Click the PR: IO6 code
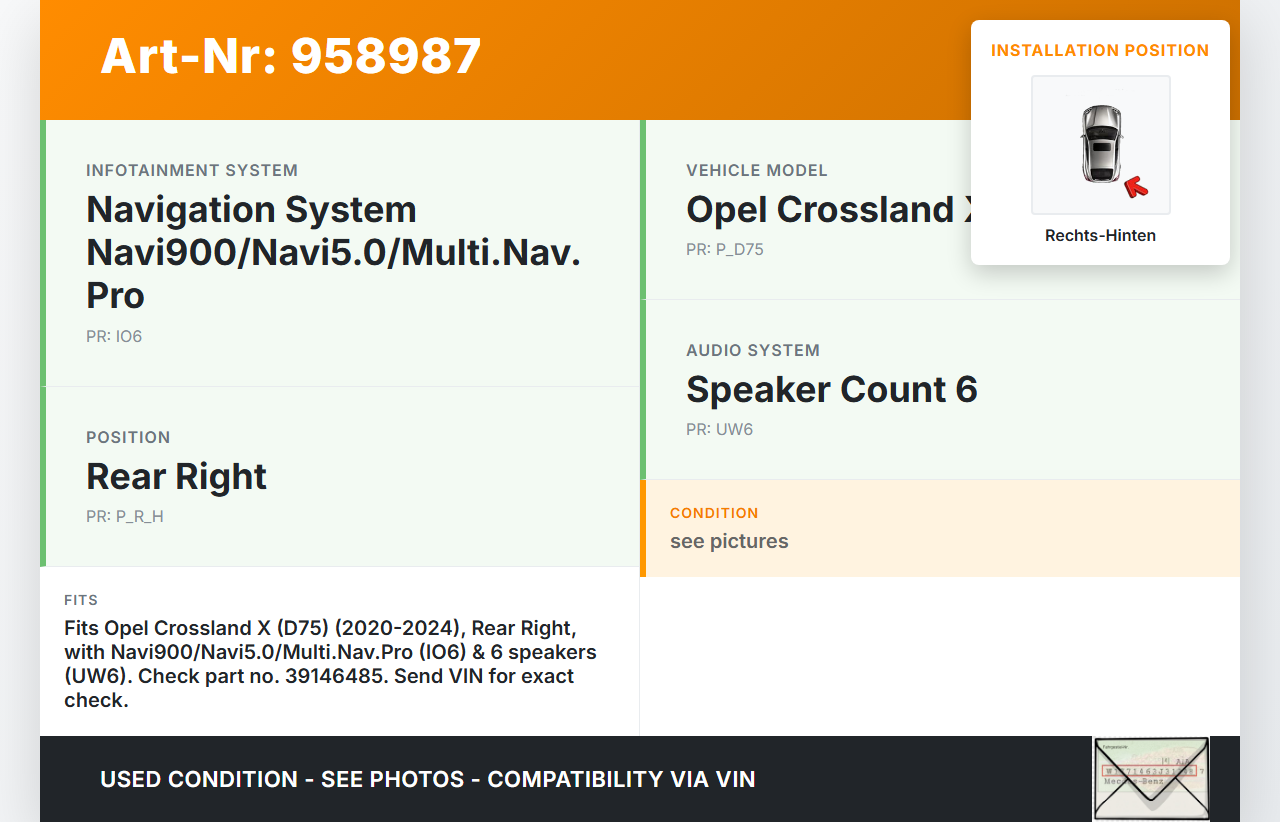 point(114,336)
